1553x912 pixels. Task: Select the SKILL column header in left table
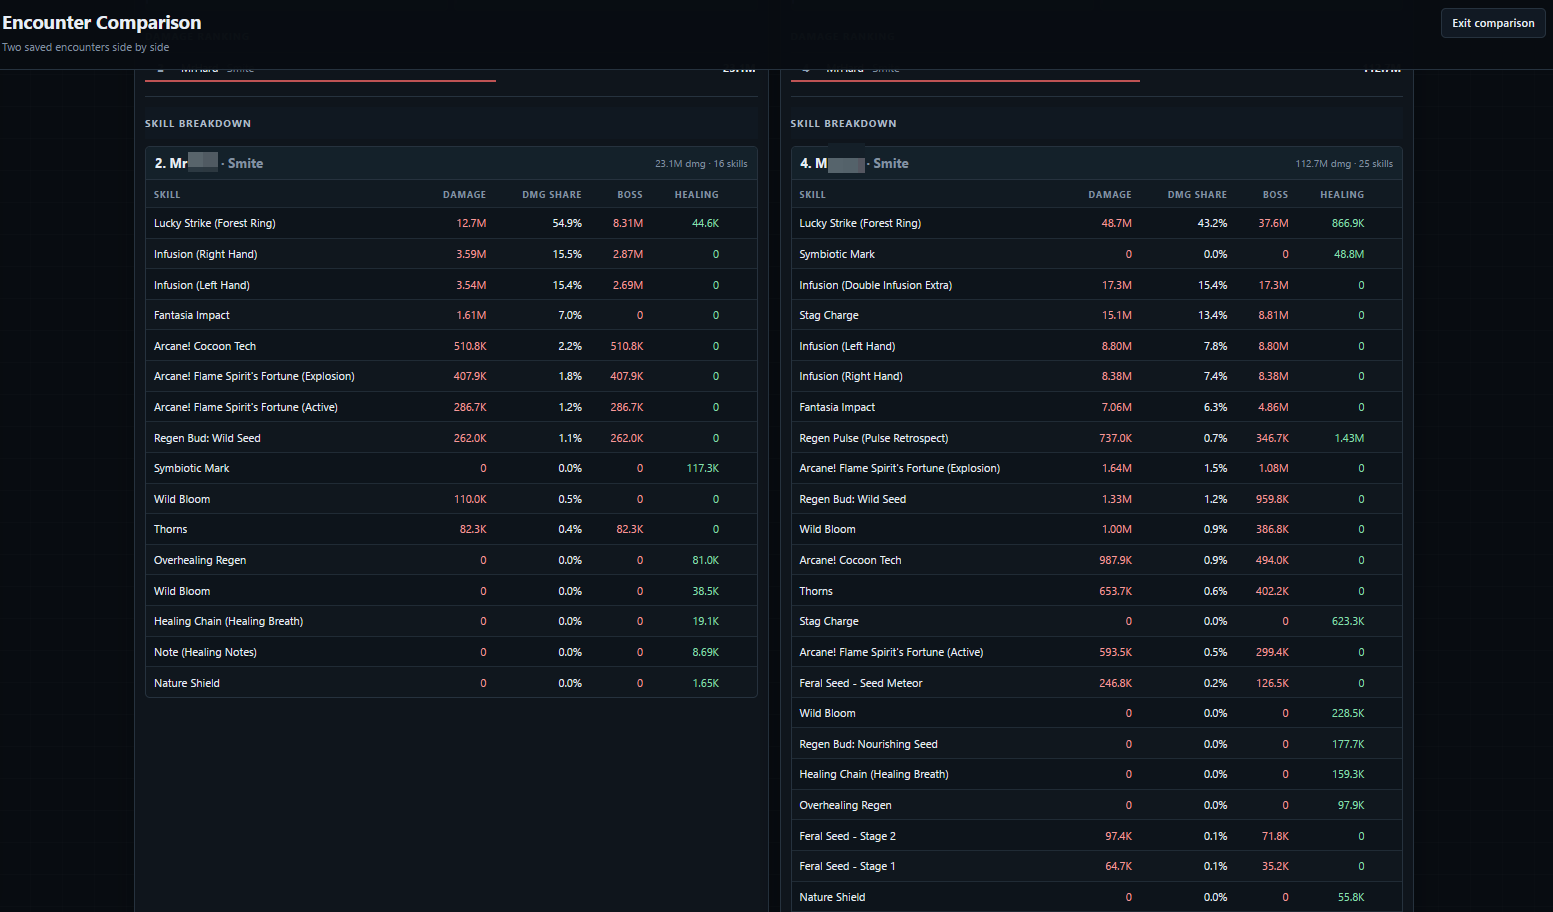[x=167, y=195]
